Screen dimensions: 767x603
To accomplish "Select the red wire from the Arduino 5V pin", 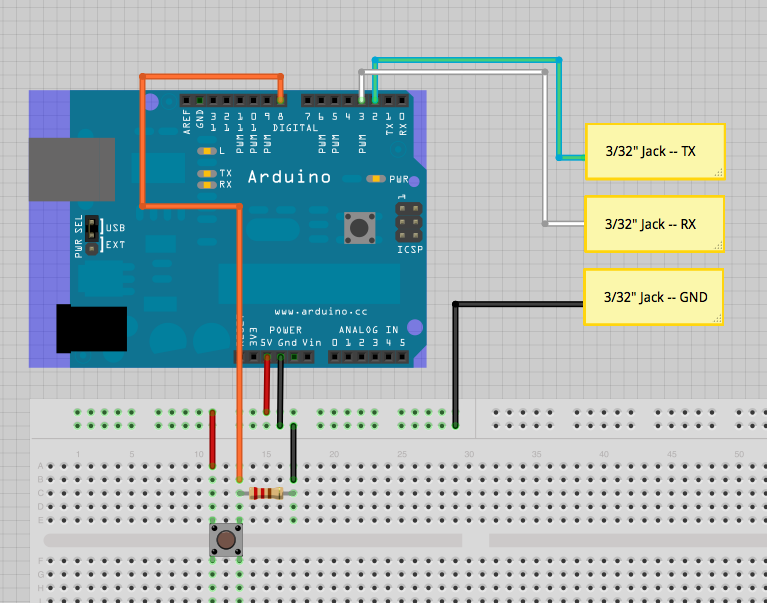I will (x=267, y=384).
